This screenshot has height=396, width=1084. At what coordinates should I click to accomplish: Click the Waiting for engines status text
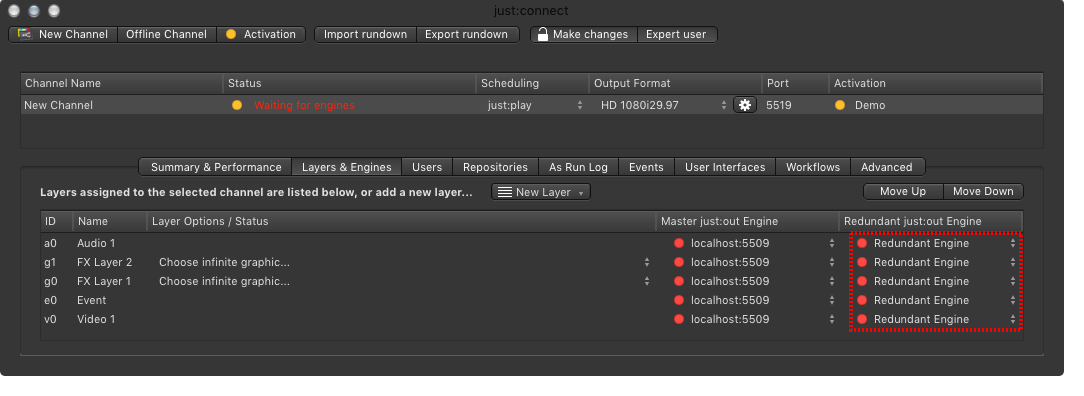click(304, 105)
